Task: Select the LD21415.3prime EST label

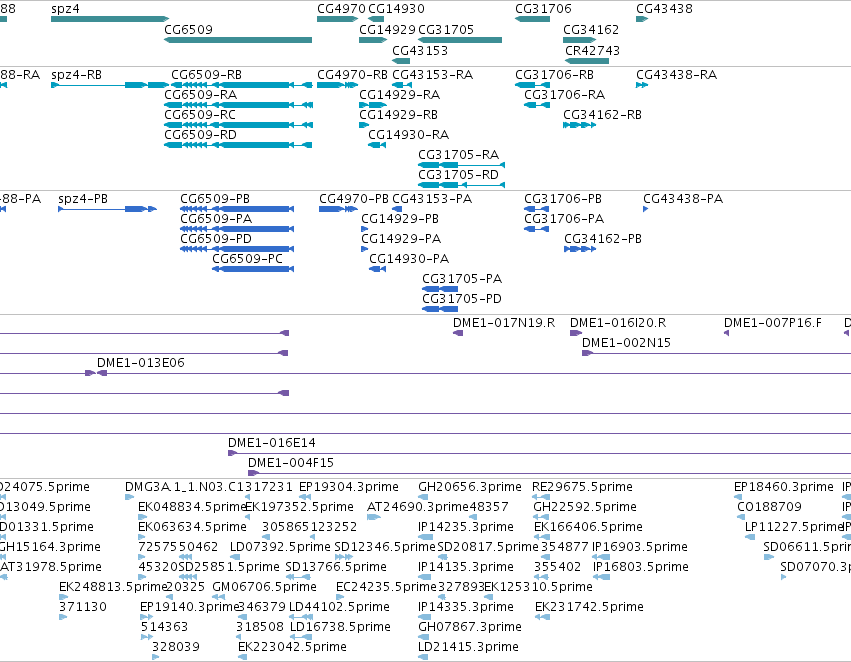Action: tap(468, 647)
